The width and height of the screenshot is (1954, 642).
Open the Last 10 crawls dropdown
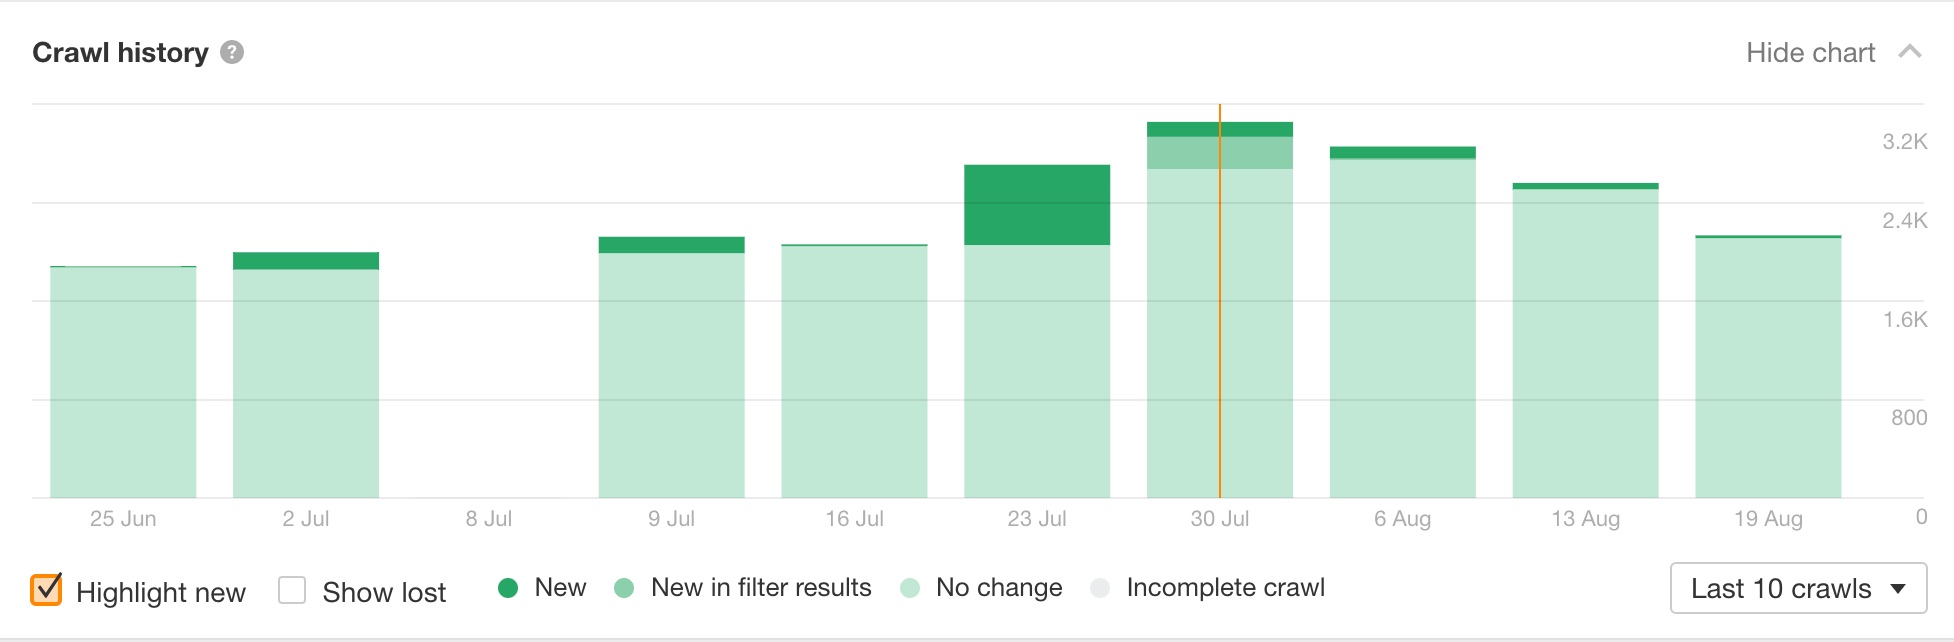coord(1797,588)
